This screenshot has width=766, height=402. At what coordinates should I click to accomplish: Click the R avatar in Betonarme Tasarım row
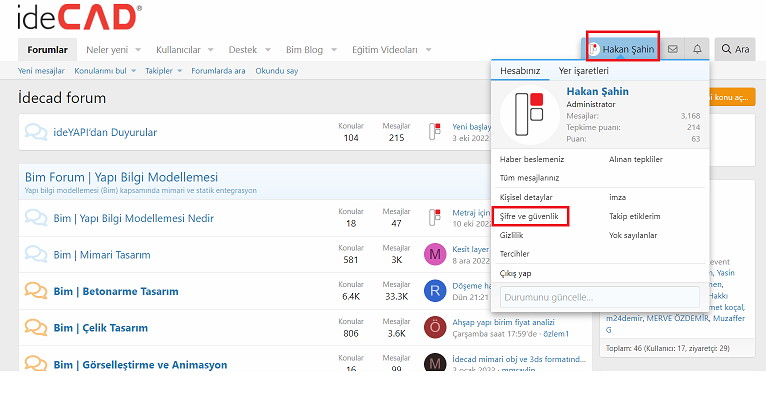[435, 291]
